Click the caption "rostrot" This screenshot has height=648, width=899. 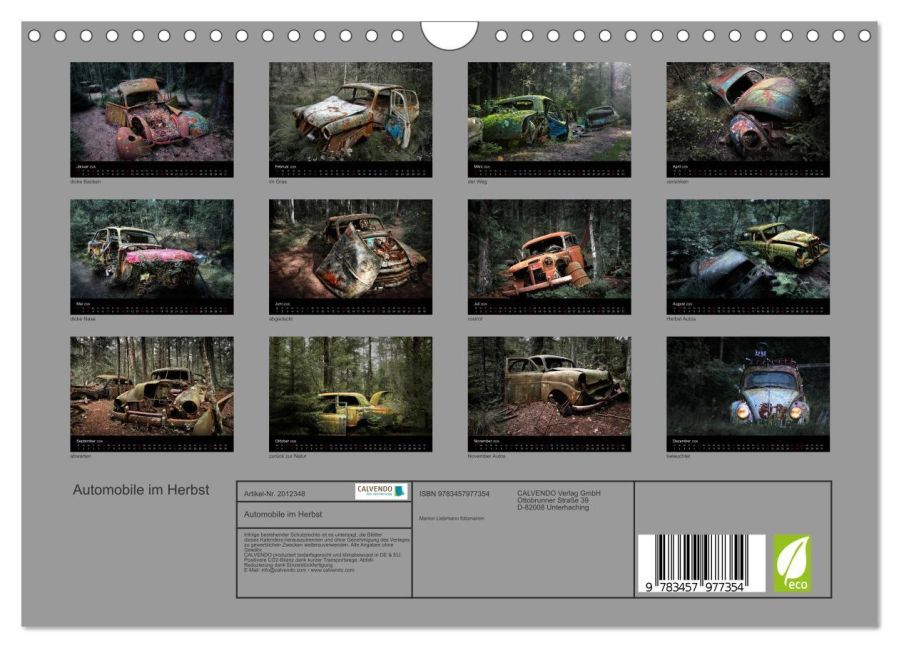475,319
